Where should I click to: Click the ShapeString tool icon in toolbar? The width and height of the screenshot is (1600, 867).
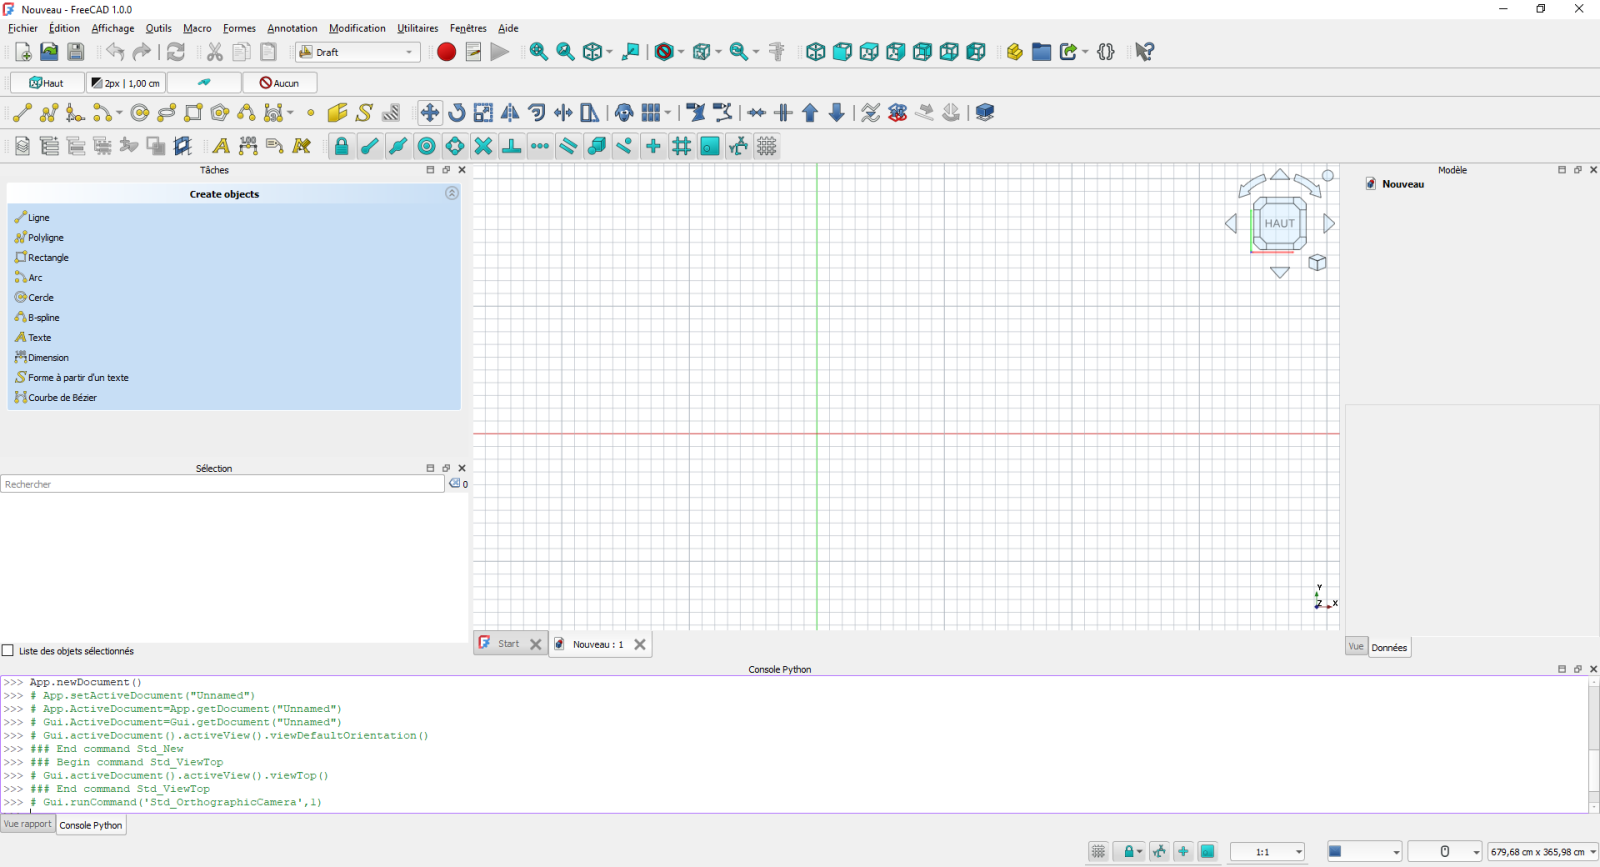click(364, 113)
